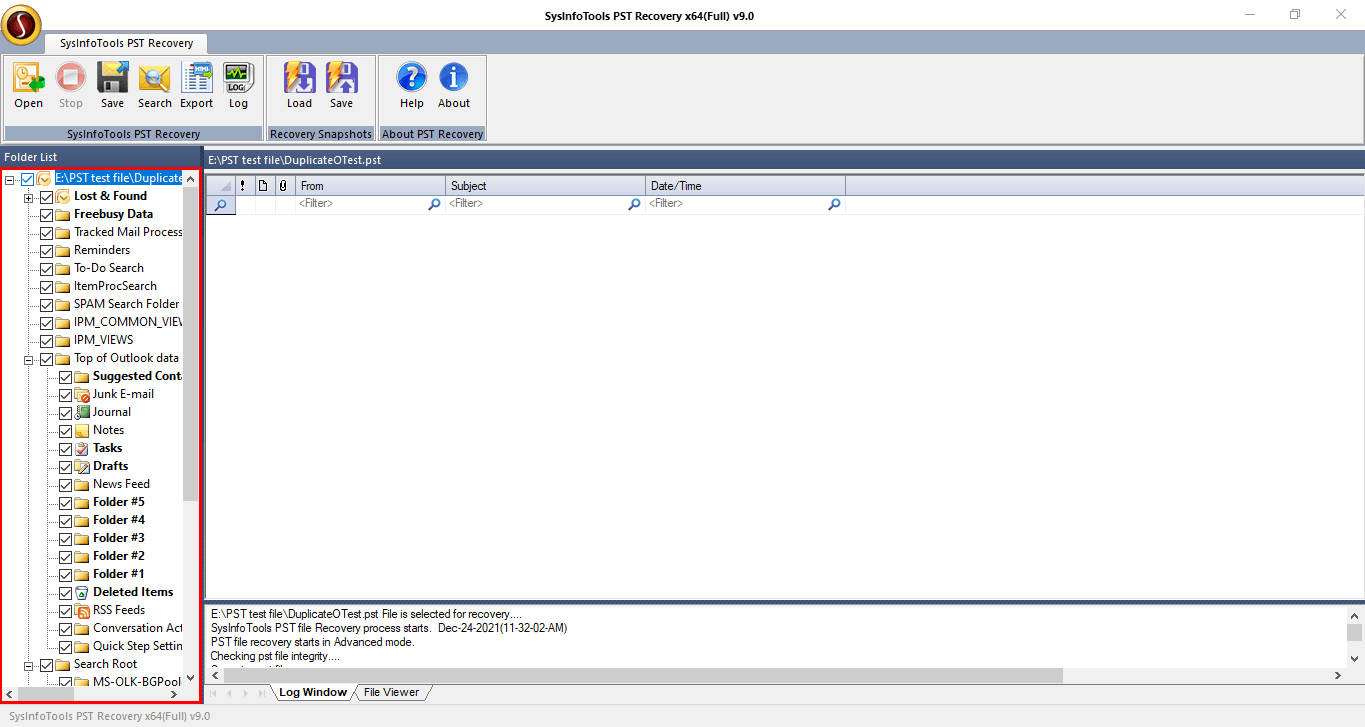
Task: Switch to the Log Window tab
Action: (x=312, y=692)
